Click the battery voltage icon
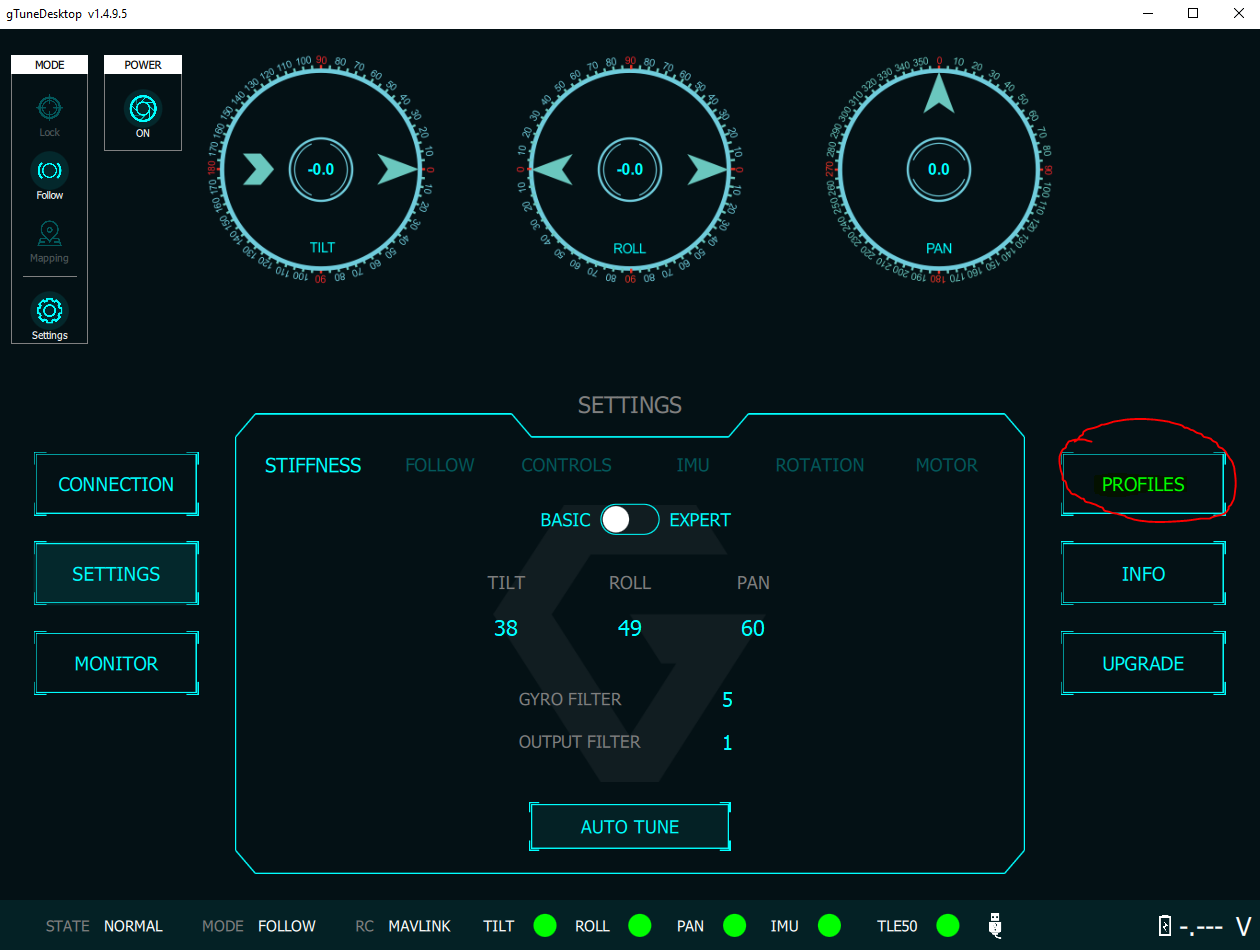Screen dimensions: 1260x950 pyautogui.click(x=1164, y=926)
